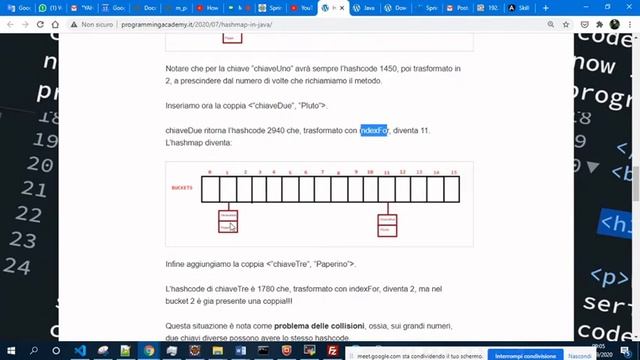
Task: Click the 'Nascondi' link in sharing bar
Action: point(580,356)
